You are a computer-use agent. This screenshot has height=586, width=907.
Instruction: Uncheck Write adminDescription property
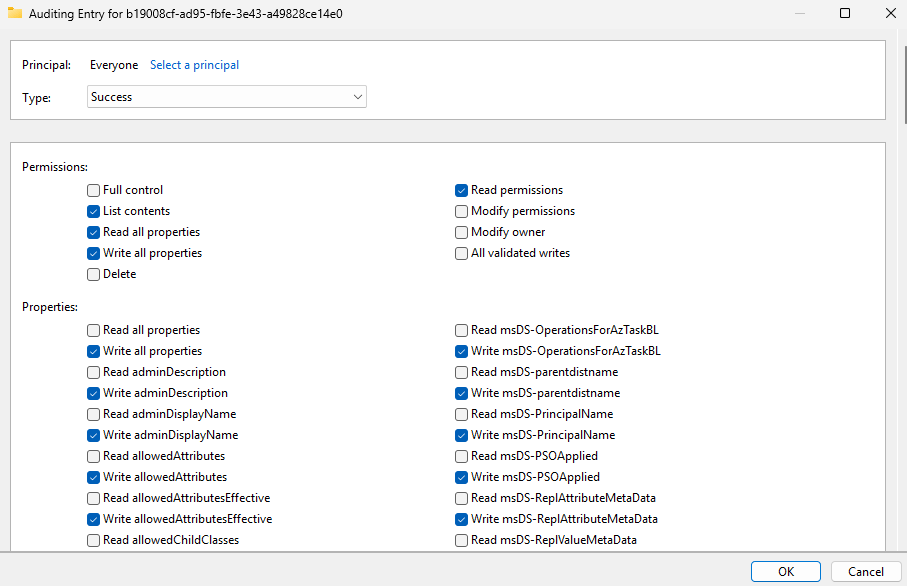pyautogui.click(x=93, y=393)
